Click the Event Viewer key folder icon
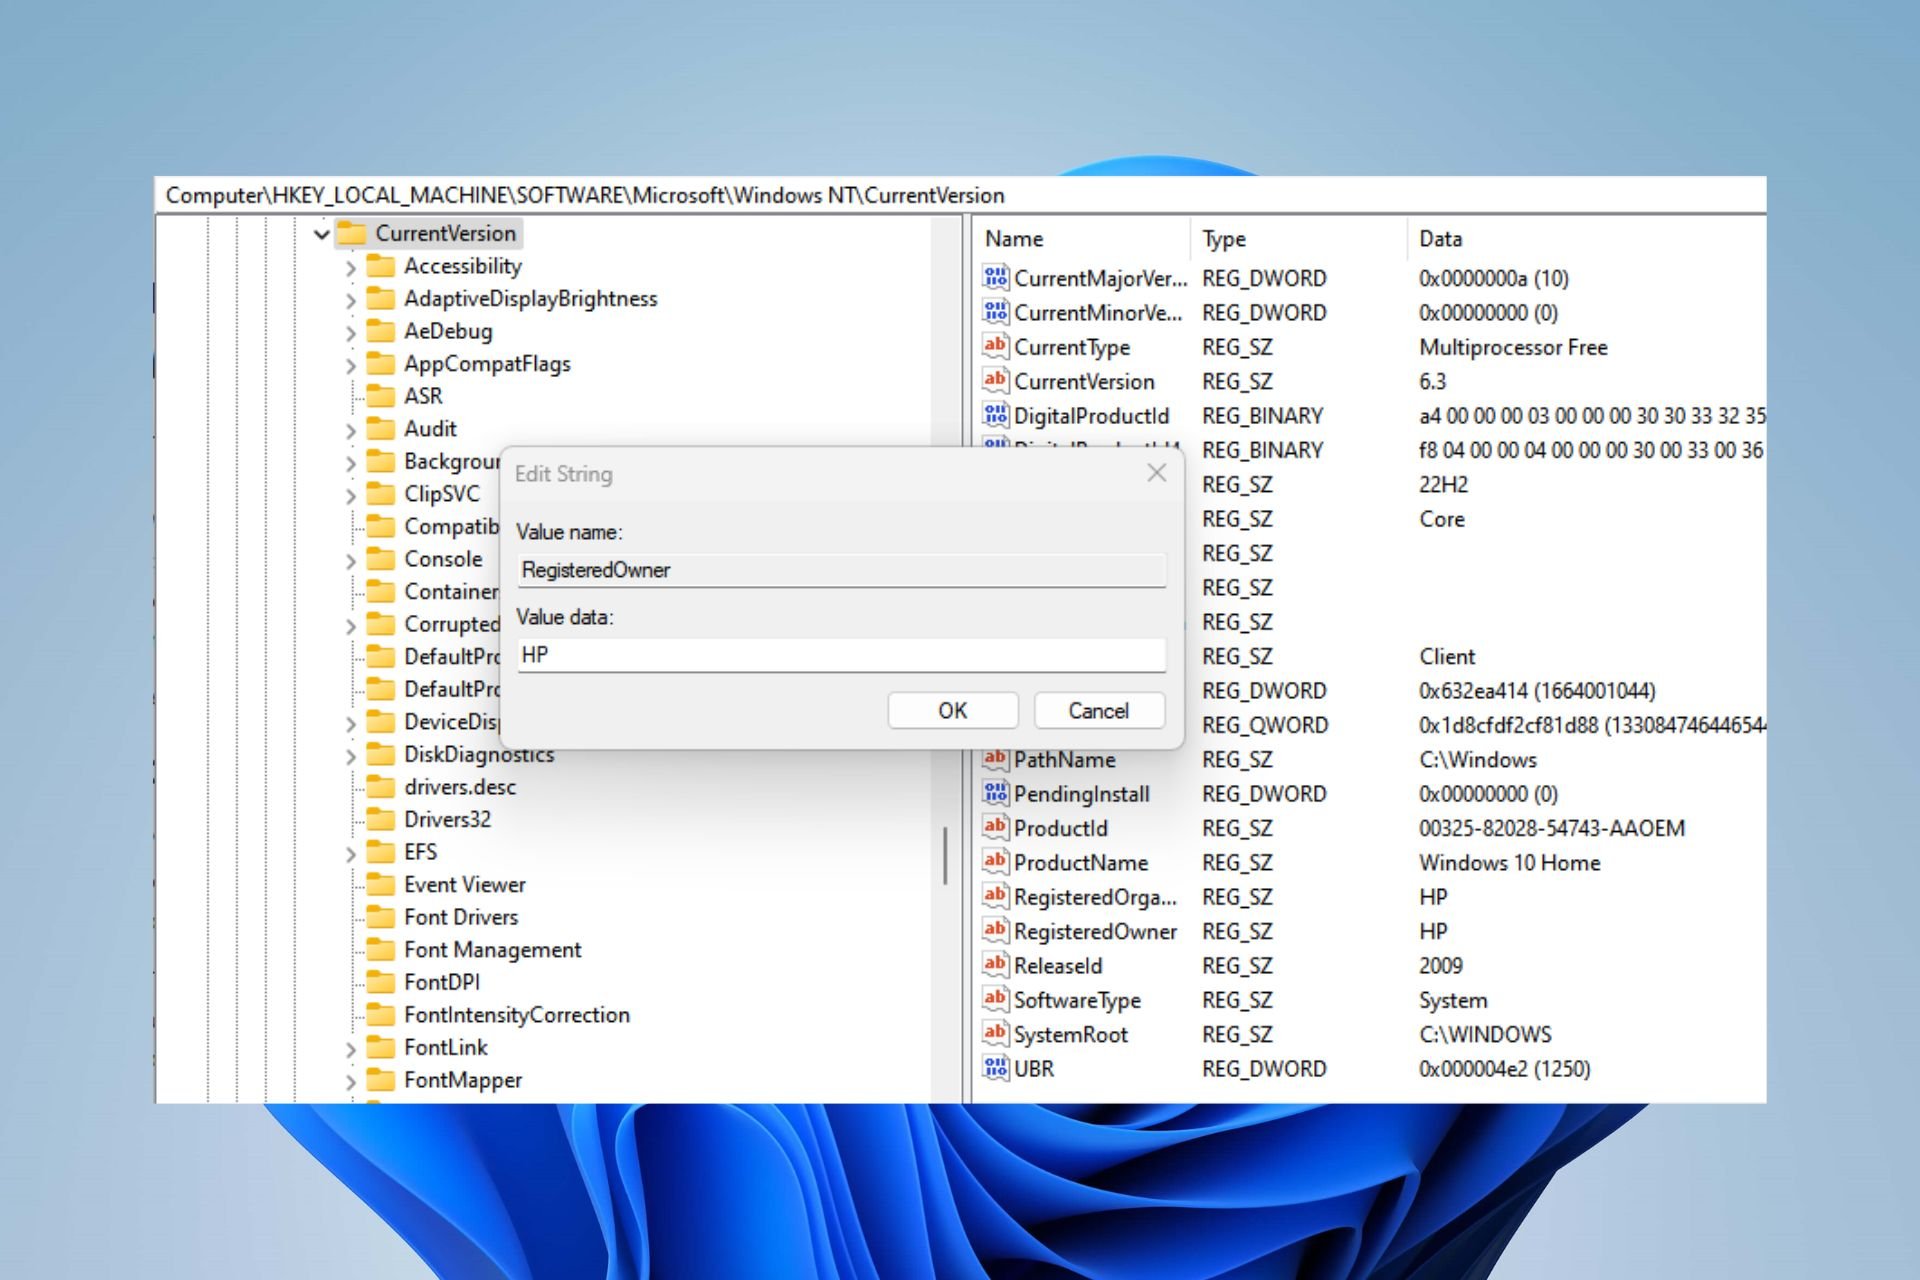Viewport: 1920px width, 1280px height. 380,884
